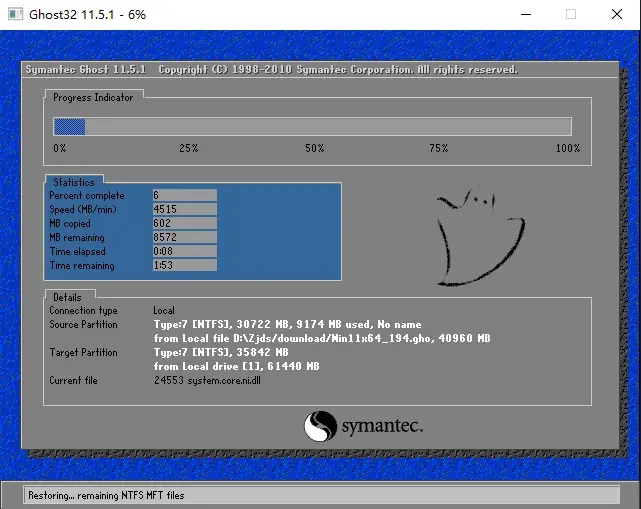Click the Current file label
This screenshot has width=641, height=509.
74,380
